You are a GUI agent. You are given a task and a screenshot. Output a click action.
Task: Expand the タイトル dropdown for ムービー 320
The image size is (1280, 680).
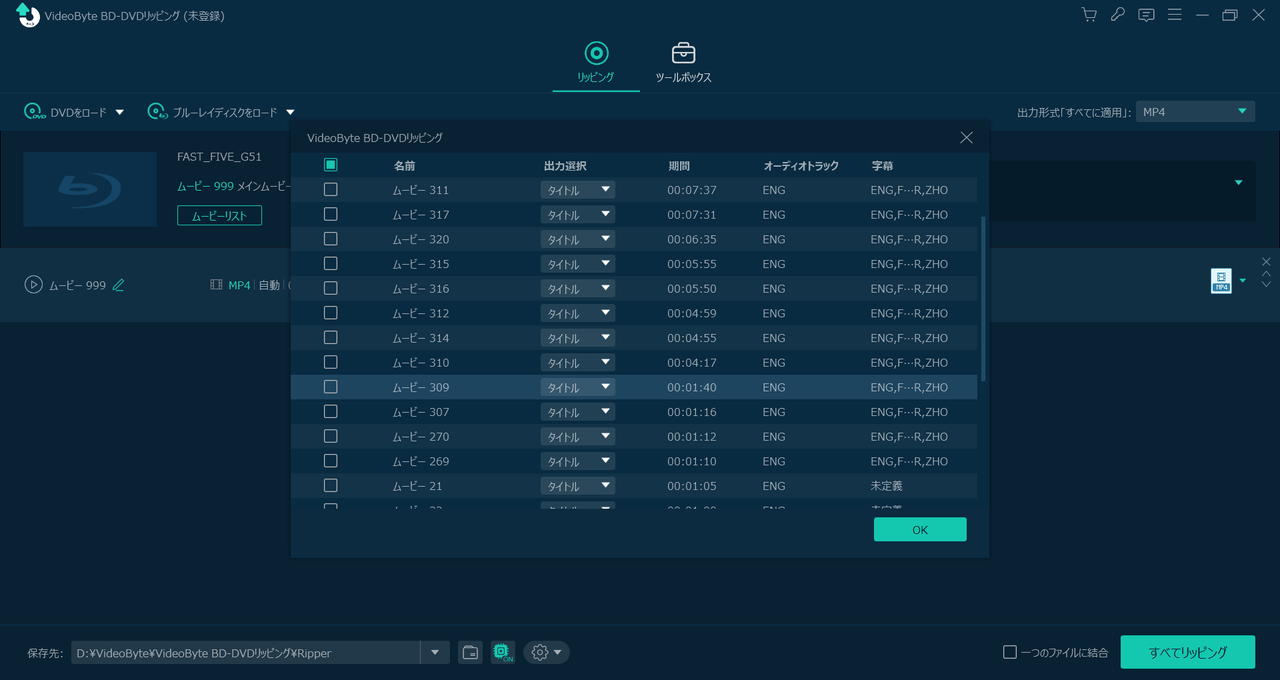click(x=577, y=240)
